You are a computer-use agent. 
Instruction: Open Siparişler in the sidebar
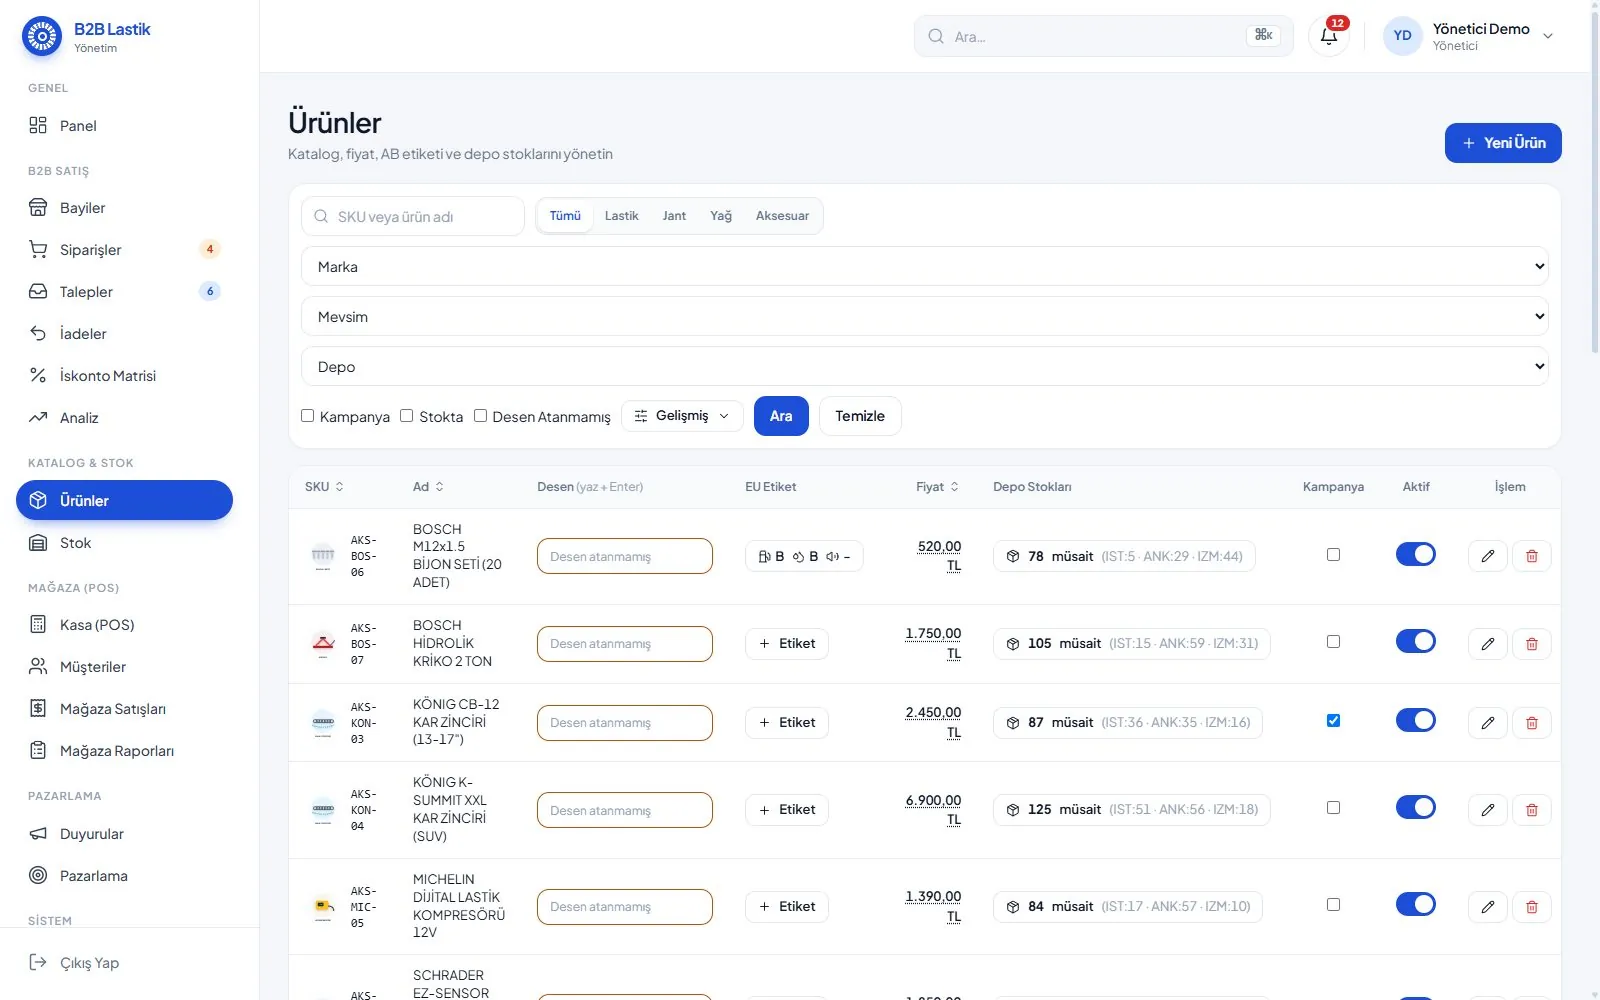124,250
